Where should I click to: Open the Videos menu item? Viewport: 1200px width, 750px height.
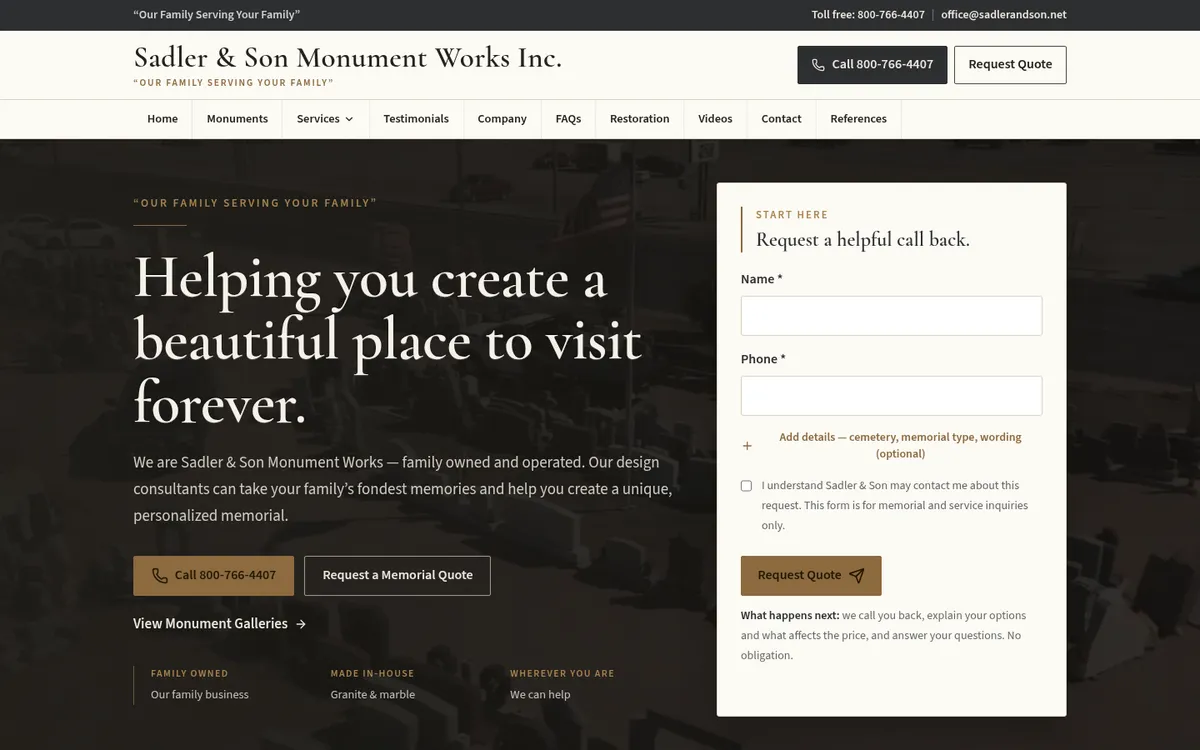715,119
